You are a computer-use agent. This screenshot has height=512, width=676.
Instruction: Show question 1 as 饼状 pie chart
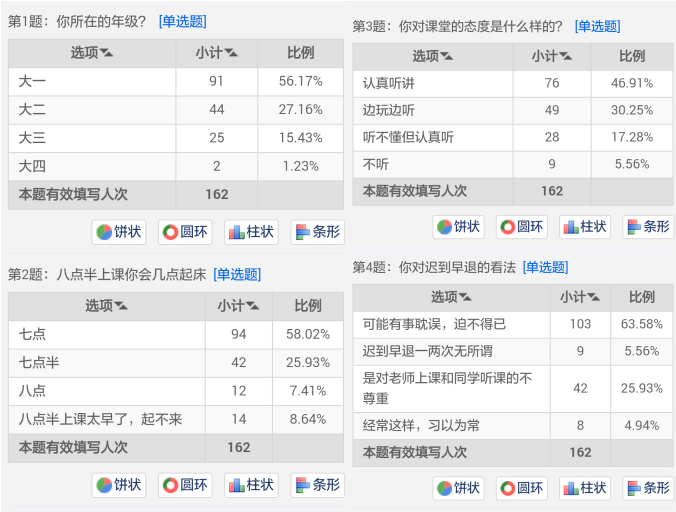(119, 232)
